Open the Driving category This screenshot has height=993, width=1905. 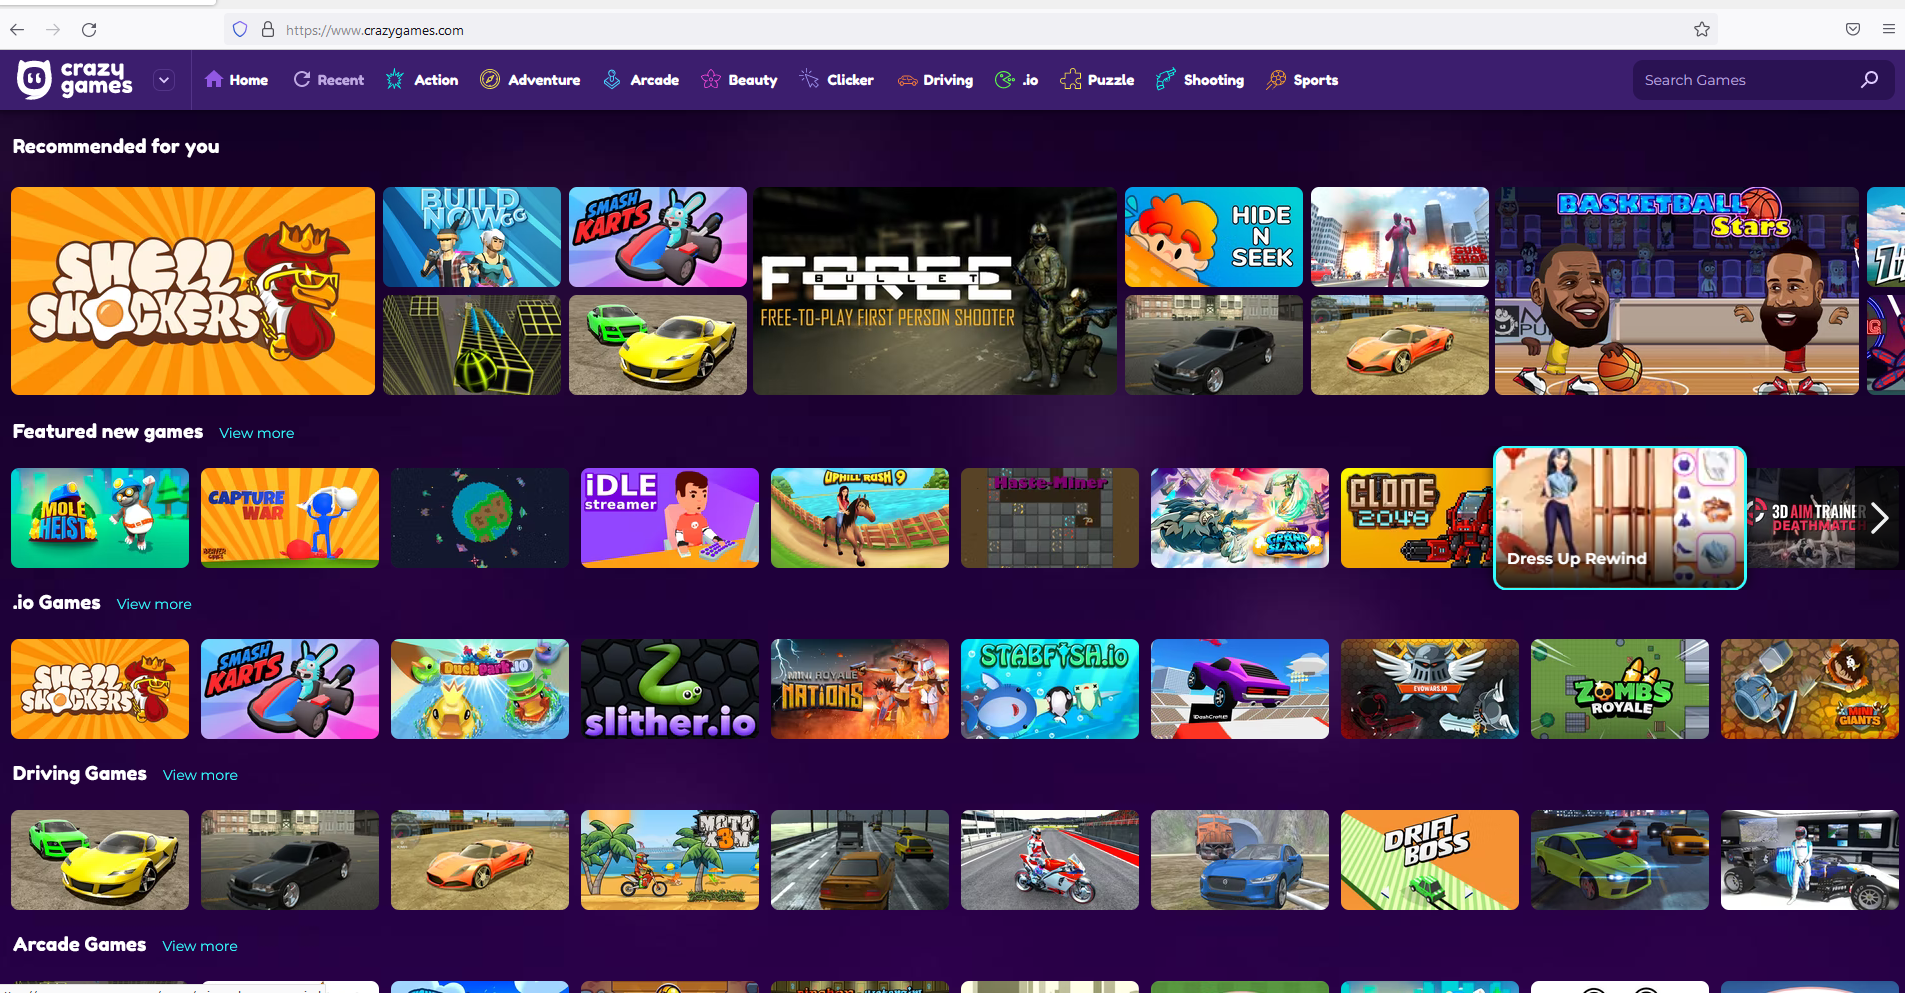pos(935,80)
